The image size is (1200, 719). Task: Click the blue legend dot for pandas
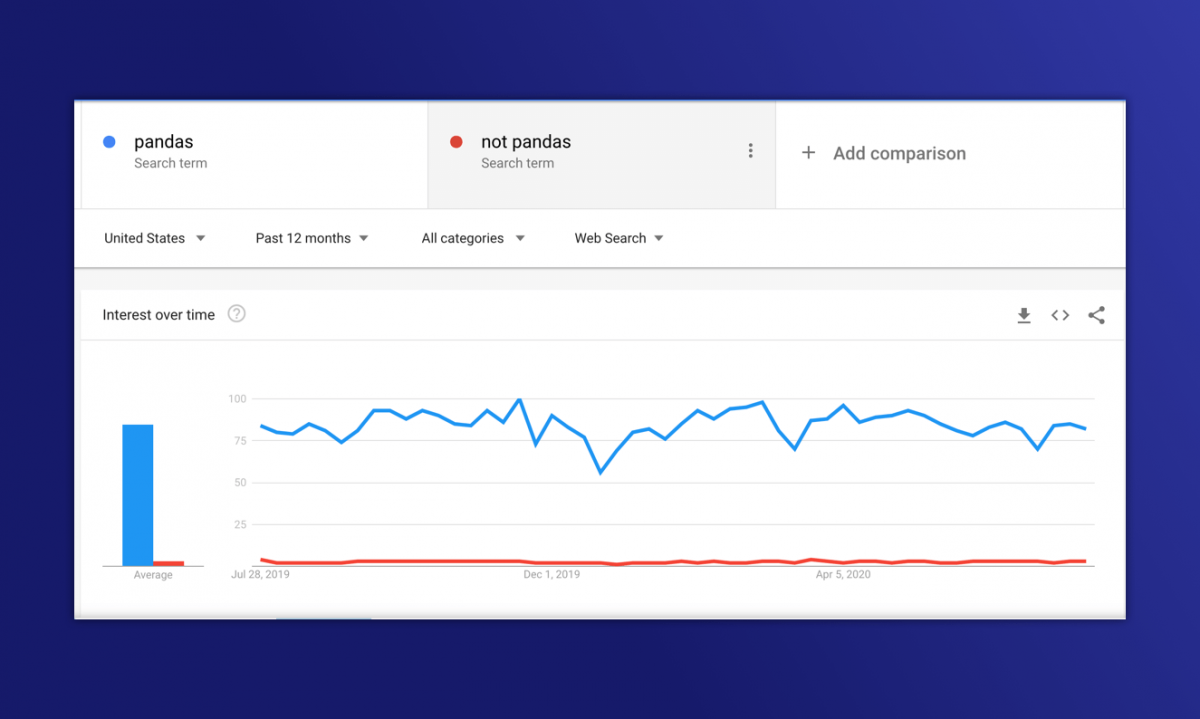click(x=108, y=142)
